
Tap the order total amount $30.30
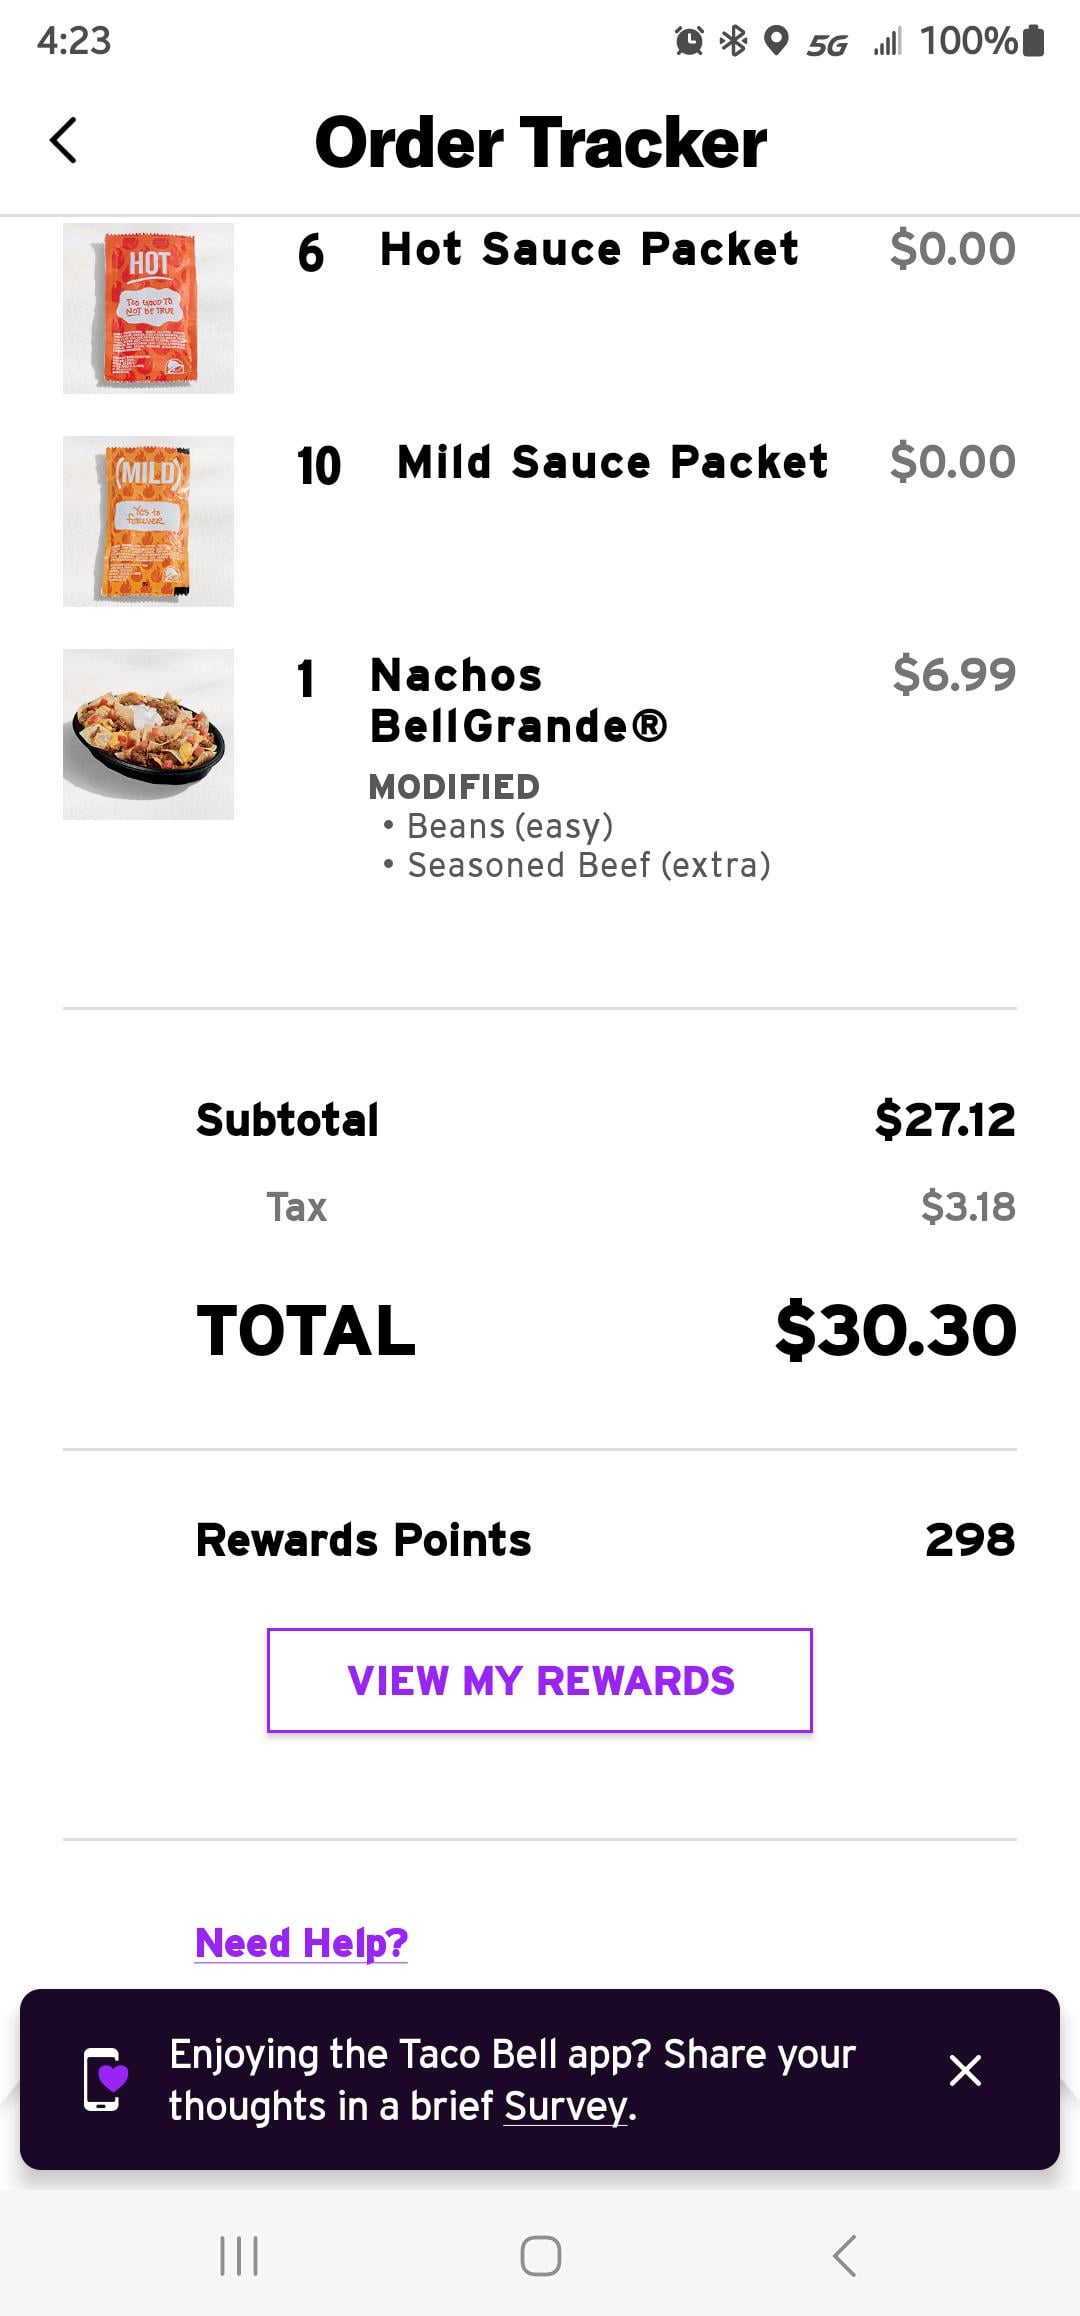pyautogui.click(x=895, y=1331)
